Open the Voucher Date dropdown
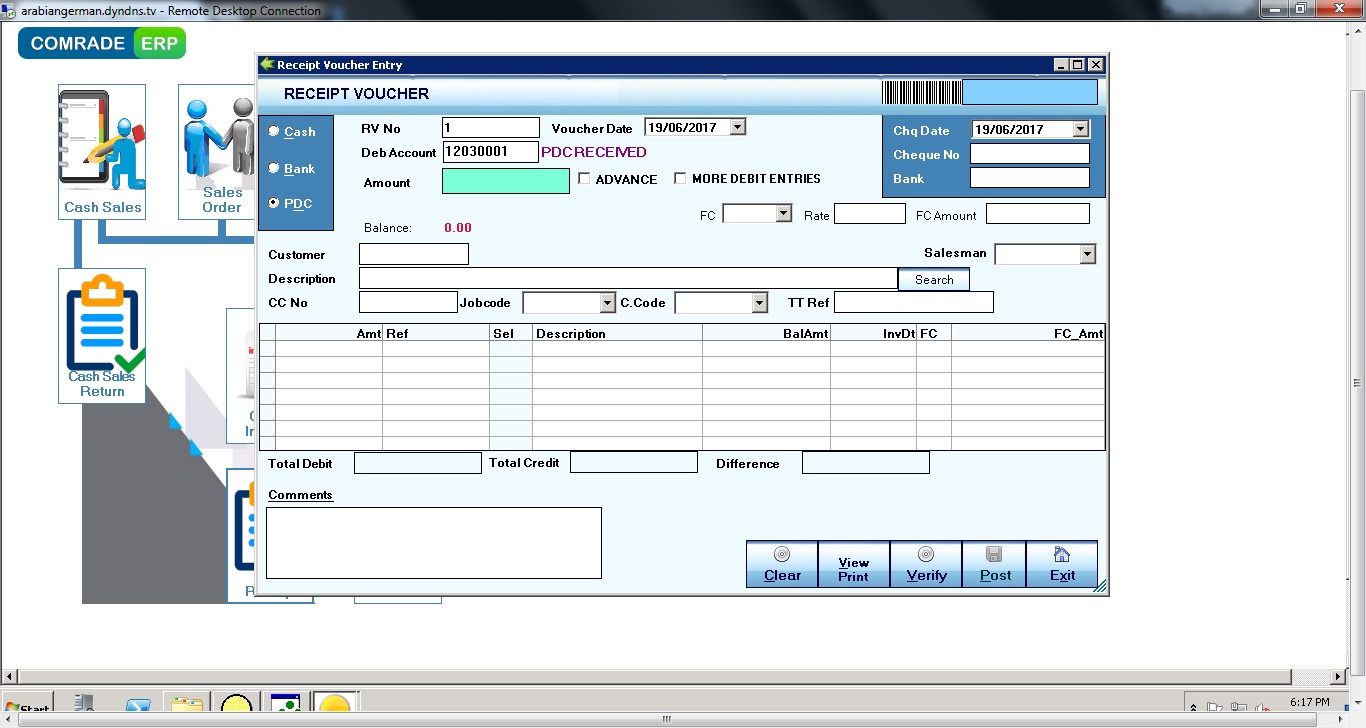 click(x=735, y=126)
